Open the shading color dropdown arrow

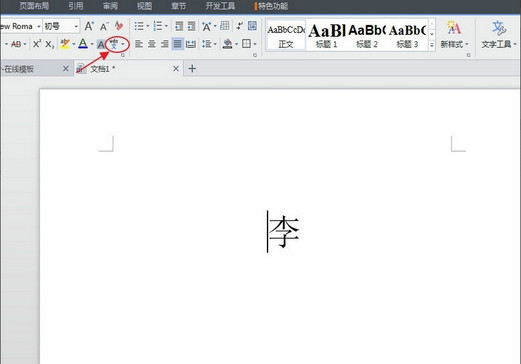[x=237, y=44]
